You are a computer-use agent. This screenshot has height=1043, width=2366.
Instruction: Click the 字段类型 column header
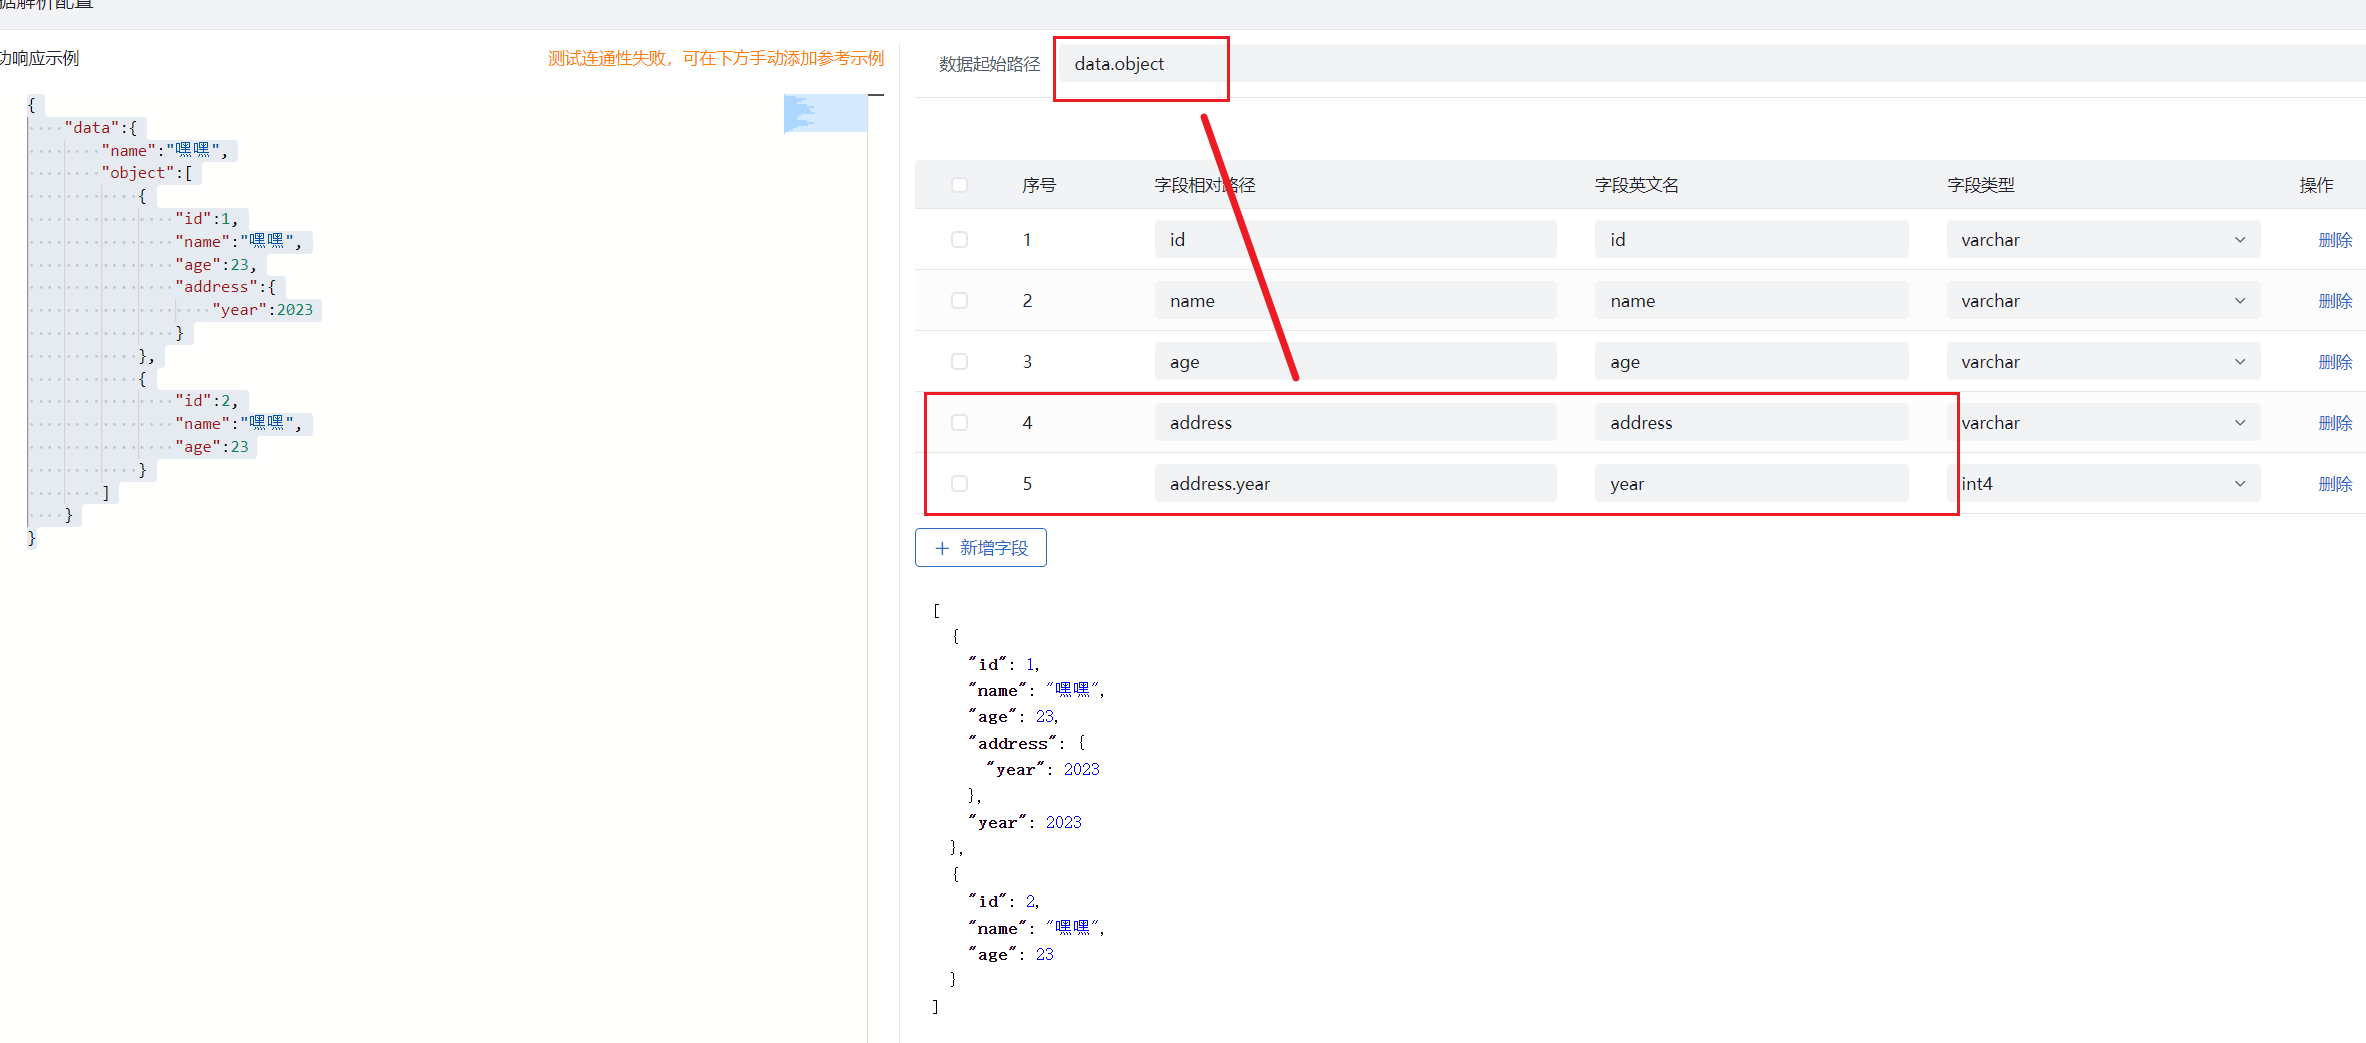click(x=1980, y=185)
